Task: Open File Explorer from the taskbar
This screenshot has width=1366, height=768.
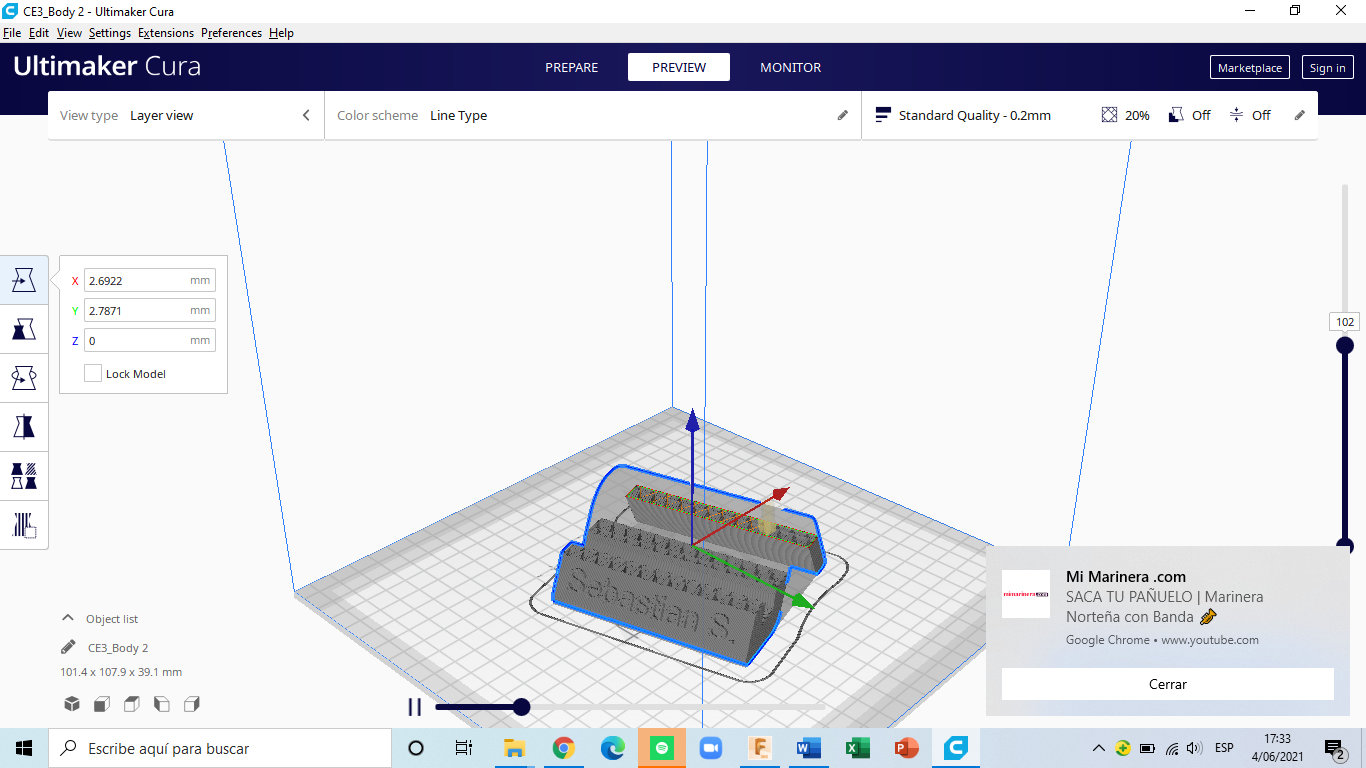Action: [514, 748]
